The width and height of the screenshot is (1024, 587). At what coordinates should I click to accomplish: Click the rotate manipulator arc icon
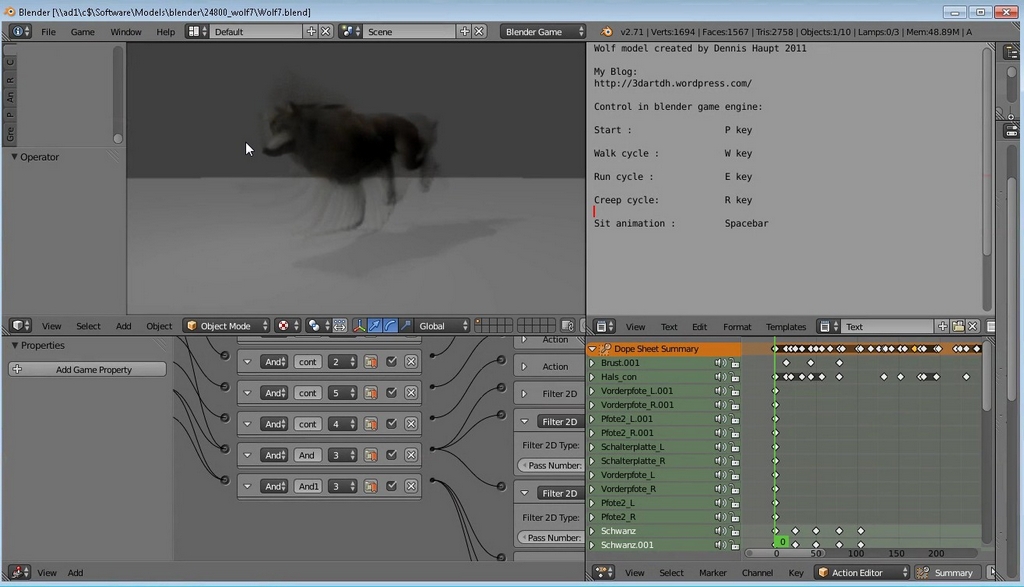[x=390, y=326]
